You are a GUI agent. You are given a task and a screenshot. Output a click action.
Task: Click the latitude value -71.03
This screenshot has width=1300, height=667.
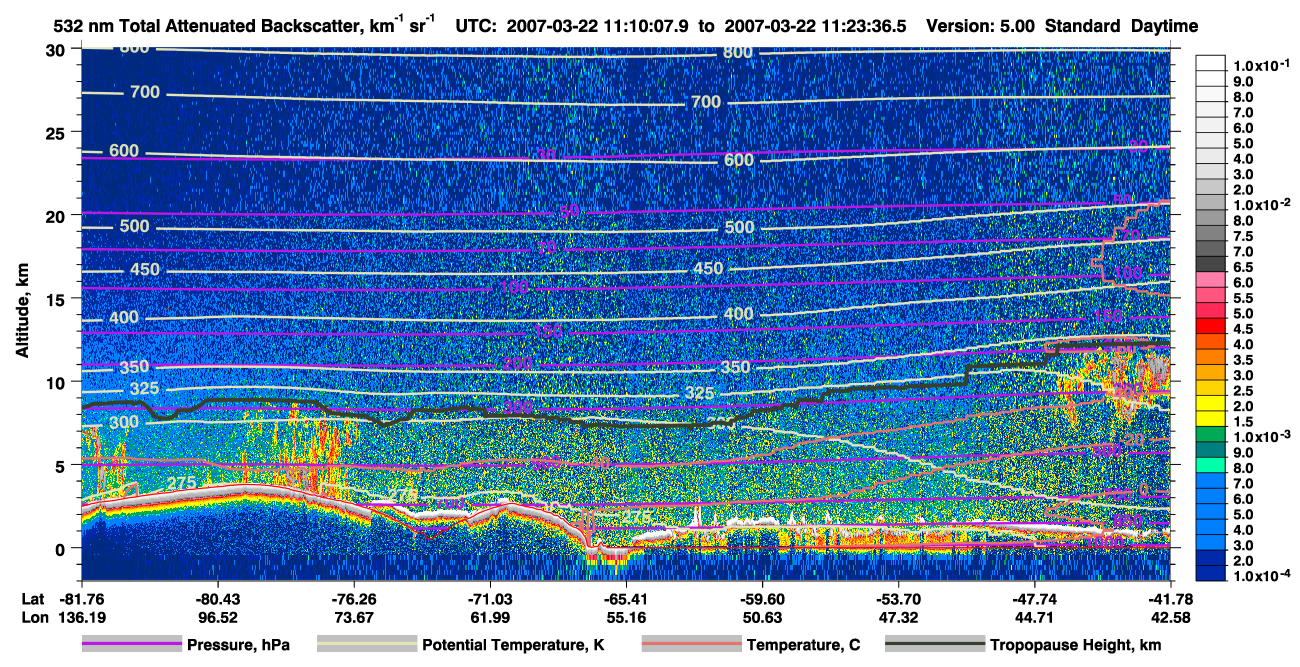point(489,599)
